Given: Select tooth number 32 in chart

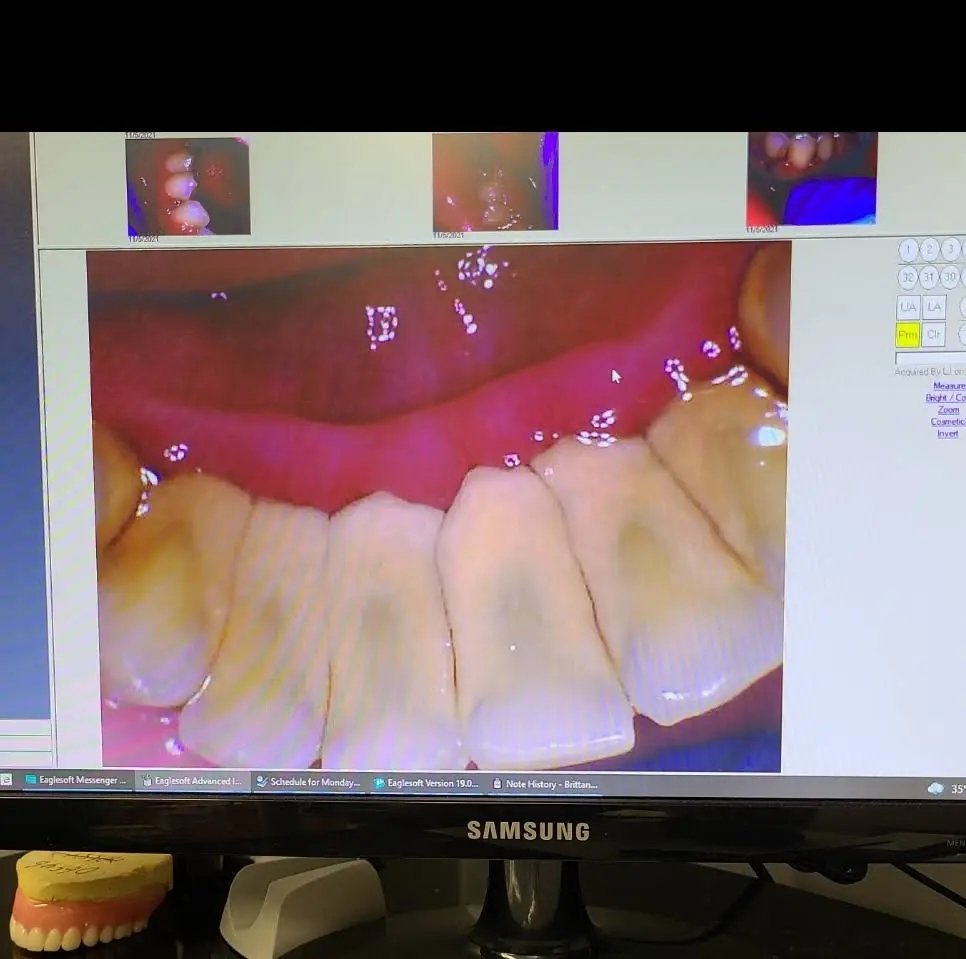Looking at the screenshot, I should (x=908, y=277).
